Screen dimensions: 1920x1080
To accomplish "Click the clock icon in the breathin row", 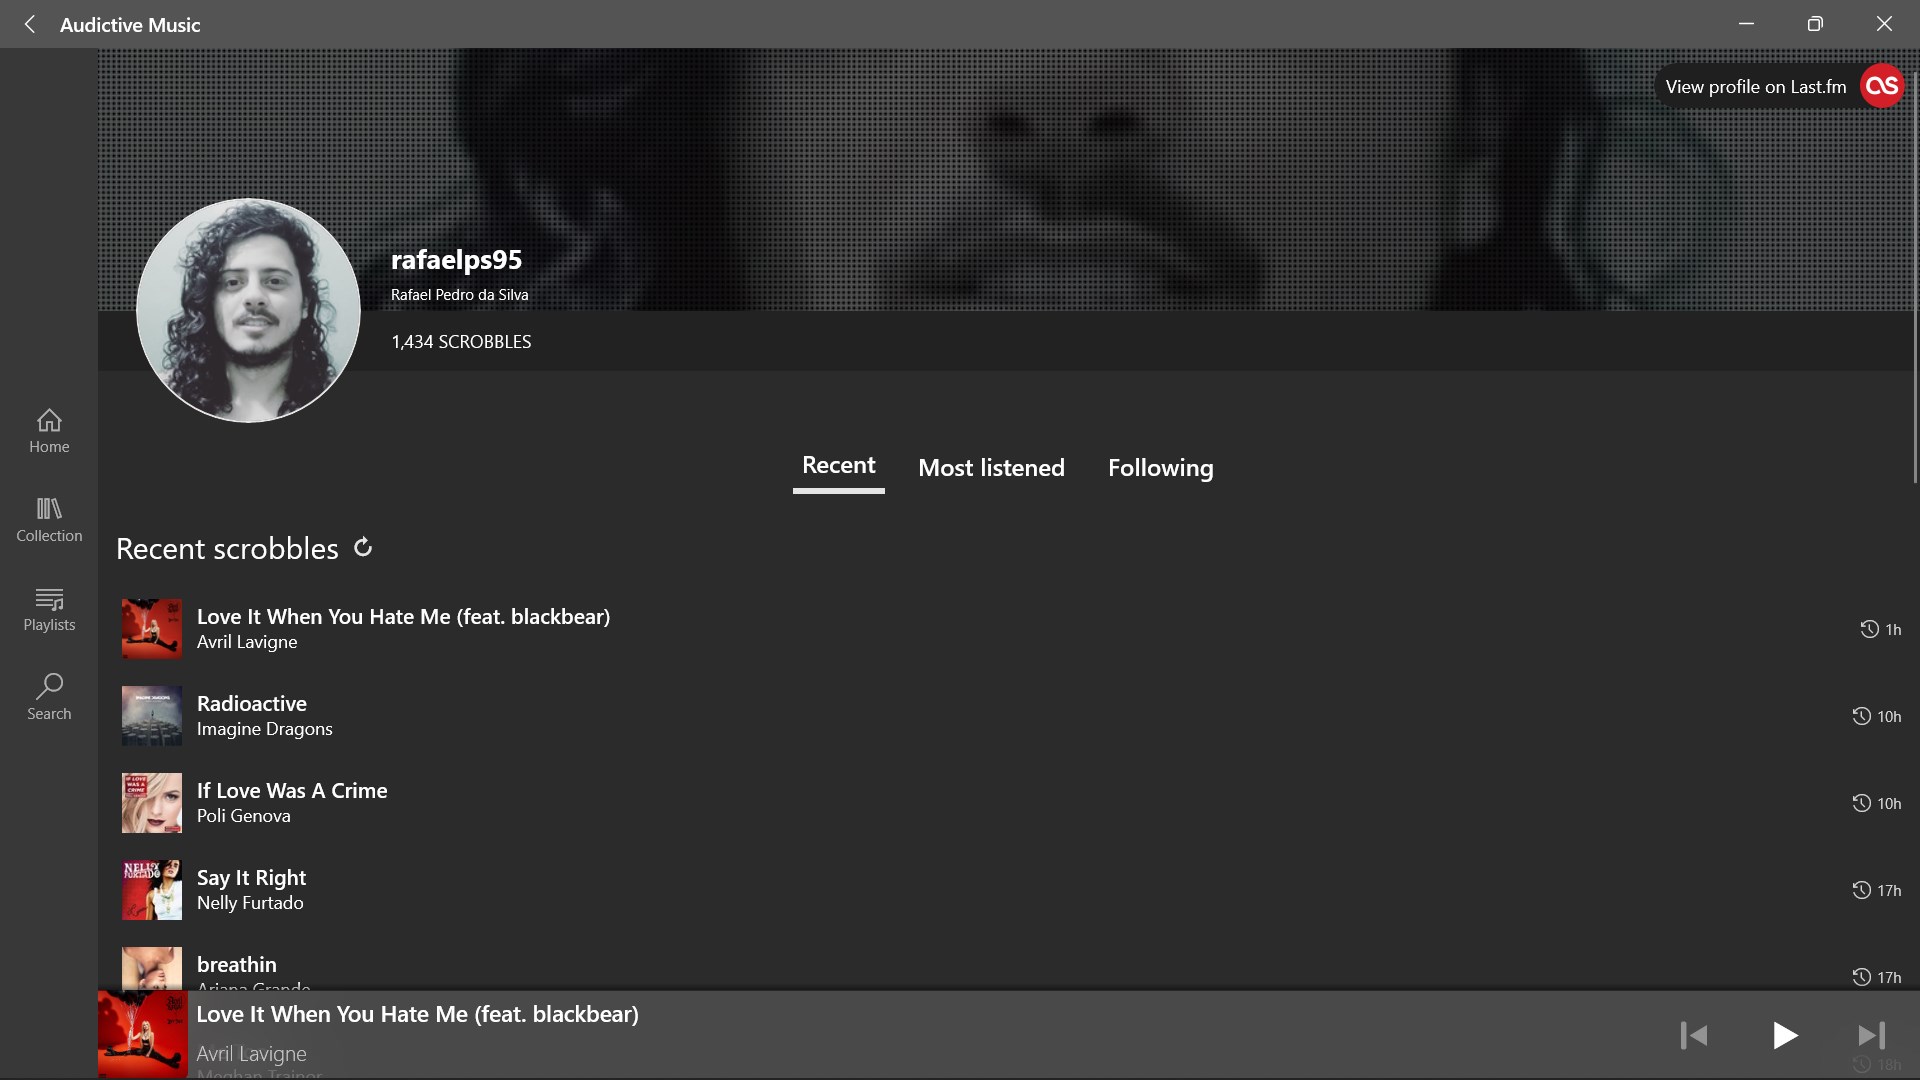I will [1861, 977].
